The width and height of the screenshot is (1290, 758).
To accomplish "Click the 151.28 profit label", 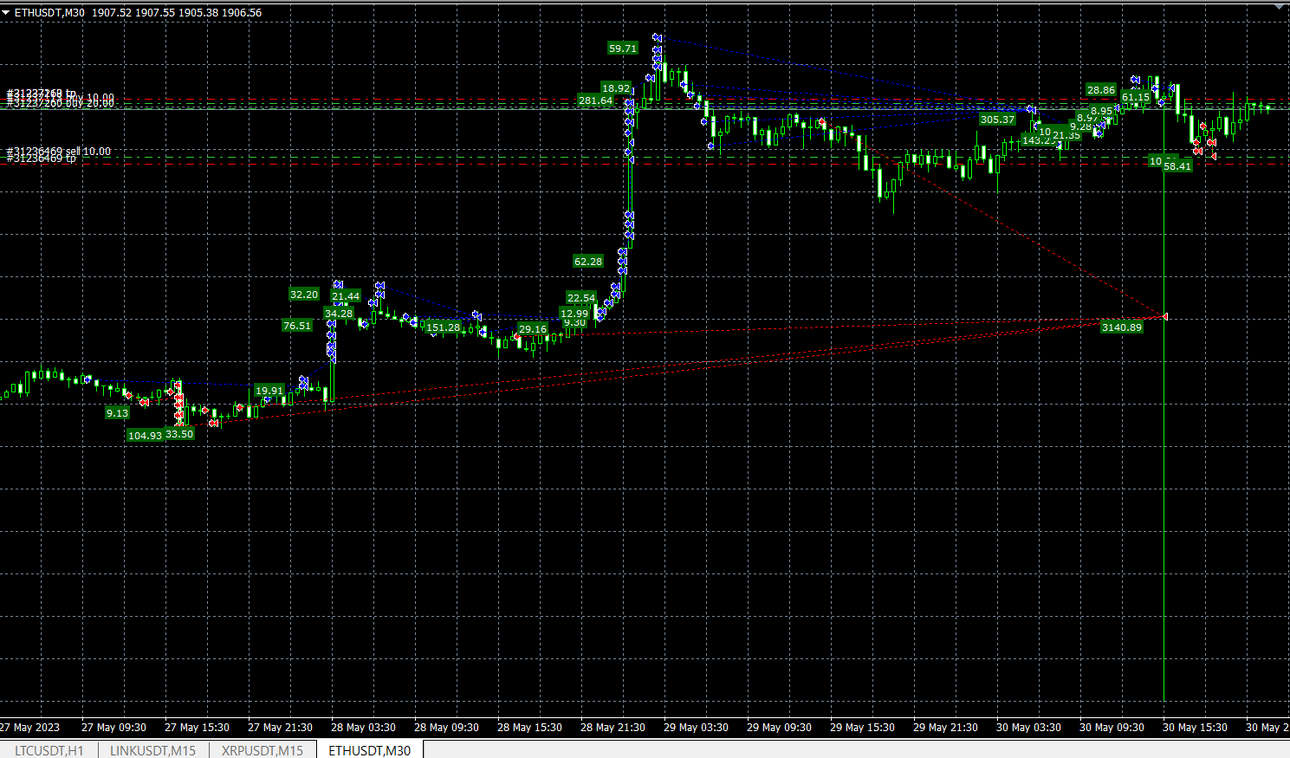I will 443,327.
